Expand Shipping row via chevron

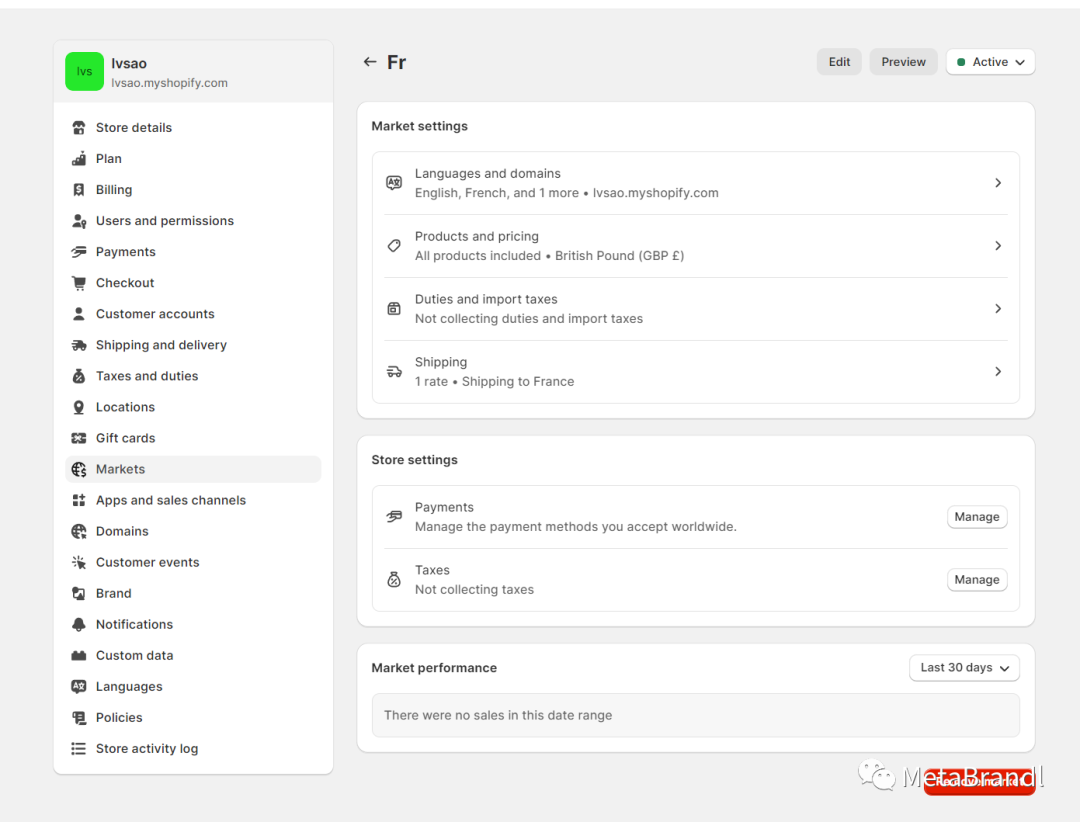[998, 371]
